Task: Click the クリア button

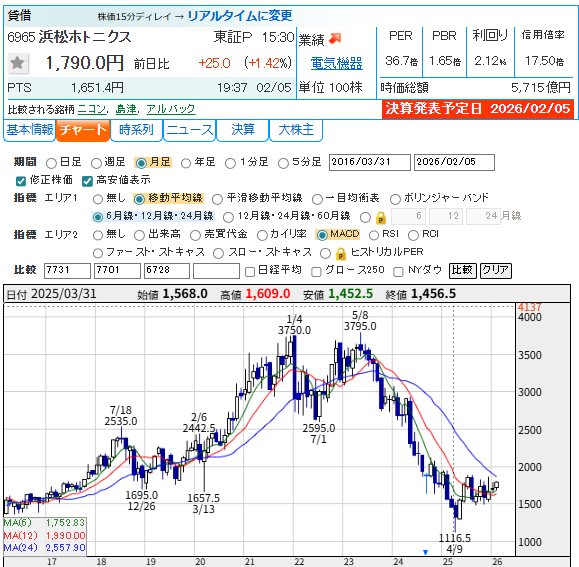Action: [x=496, y=271]
